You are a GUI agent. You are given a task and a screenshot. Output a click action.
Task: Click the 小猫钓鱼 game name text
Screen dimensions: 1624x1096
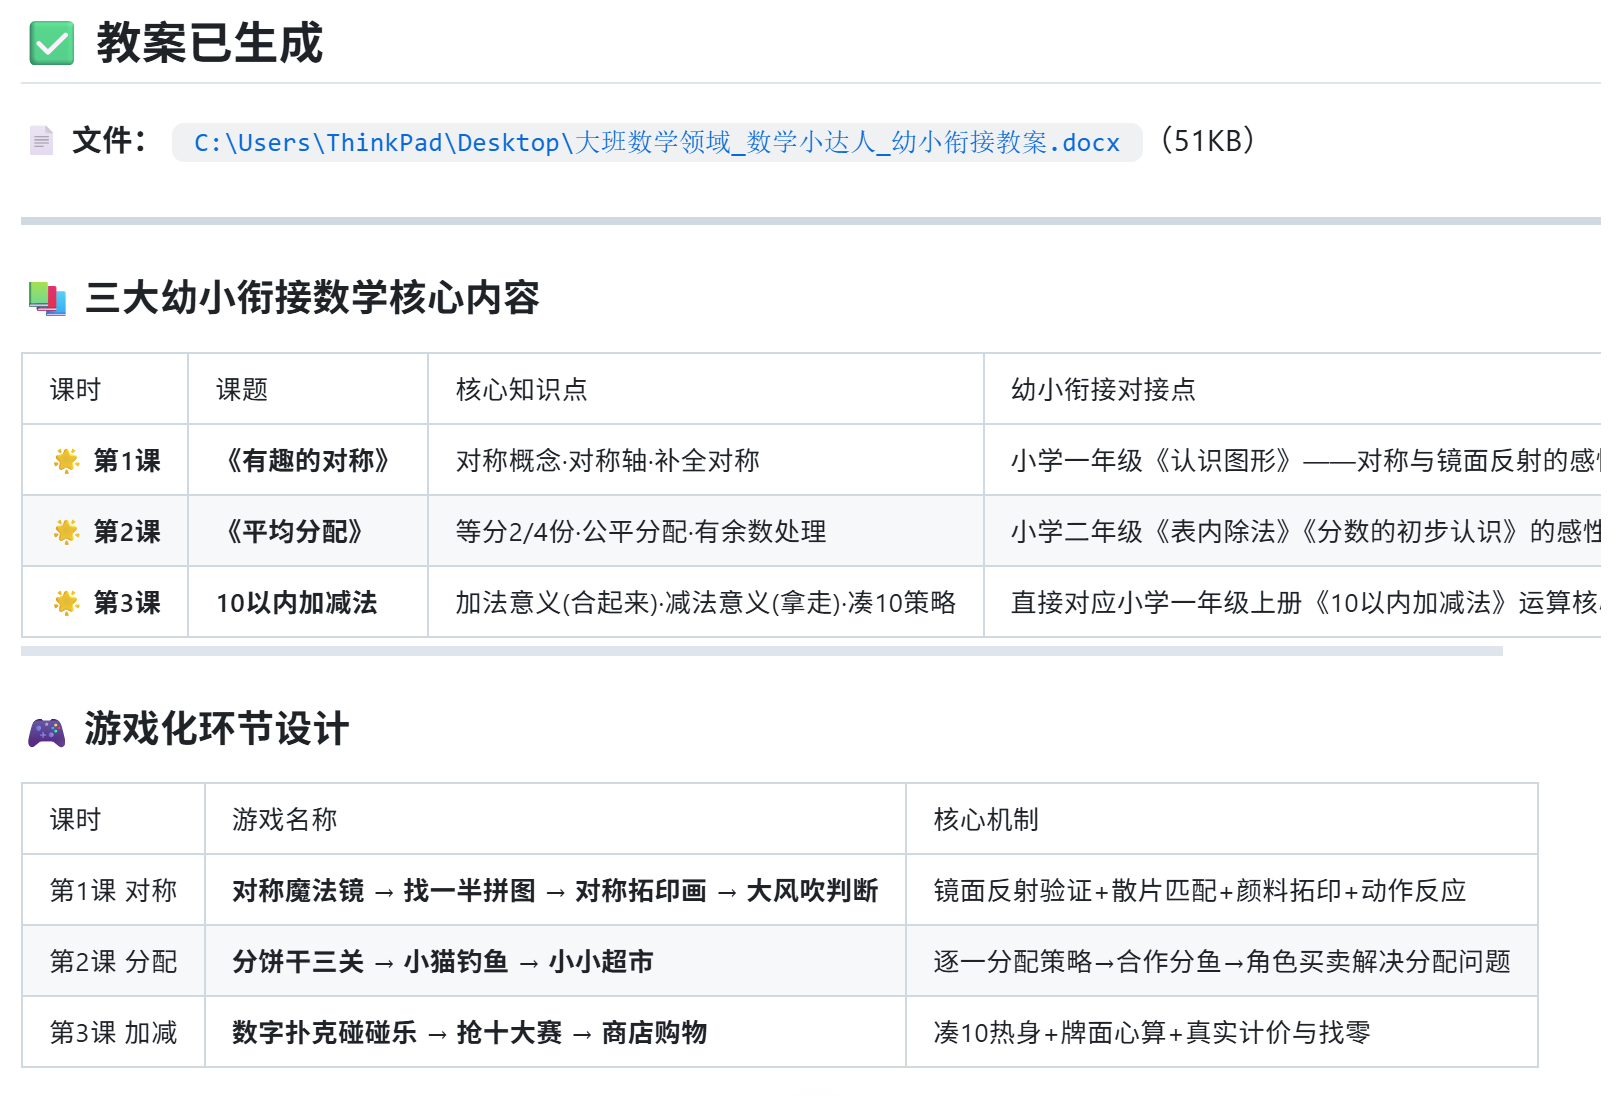456,962
